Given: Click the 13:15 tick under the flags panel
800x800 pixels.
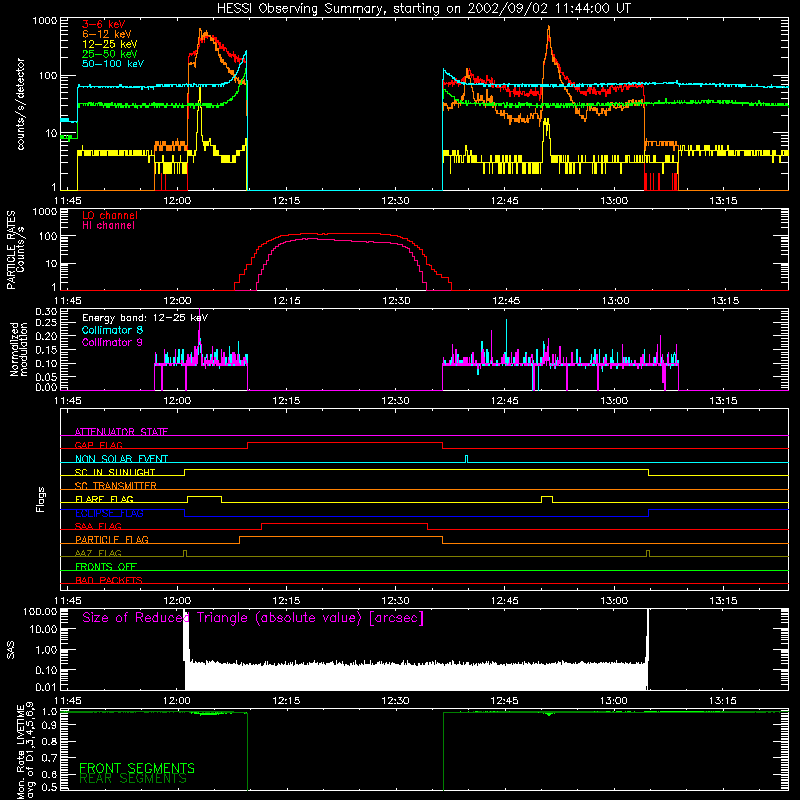Looking at the screenshot, I should pos(723,601).
